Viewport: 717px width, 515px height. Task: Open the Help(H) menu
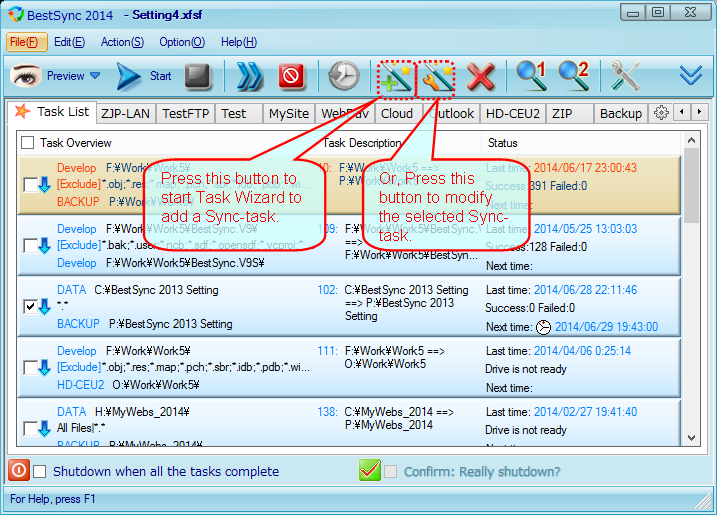coord(239,42)
